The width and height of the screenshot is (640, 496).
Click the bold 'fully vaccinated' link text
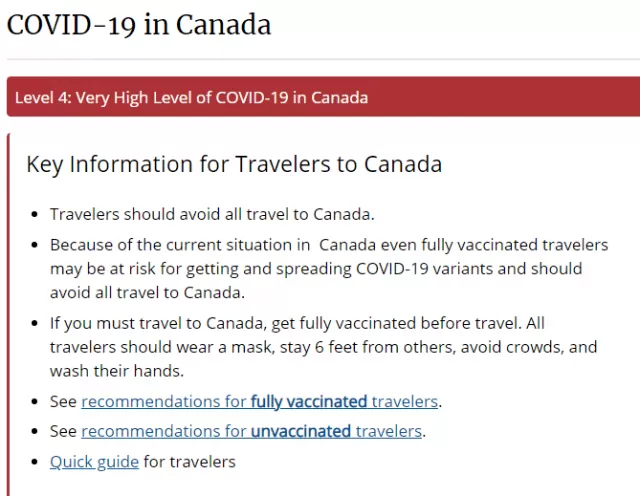pyautogui.click(x=309, y=402)
